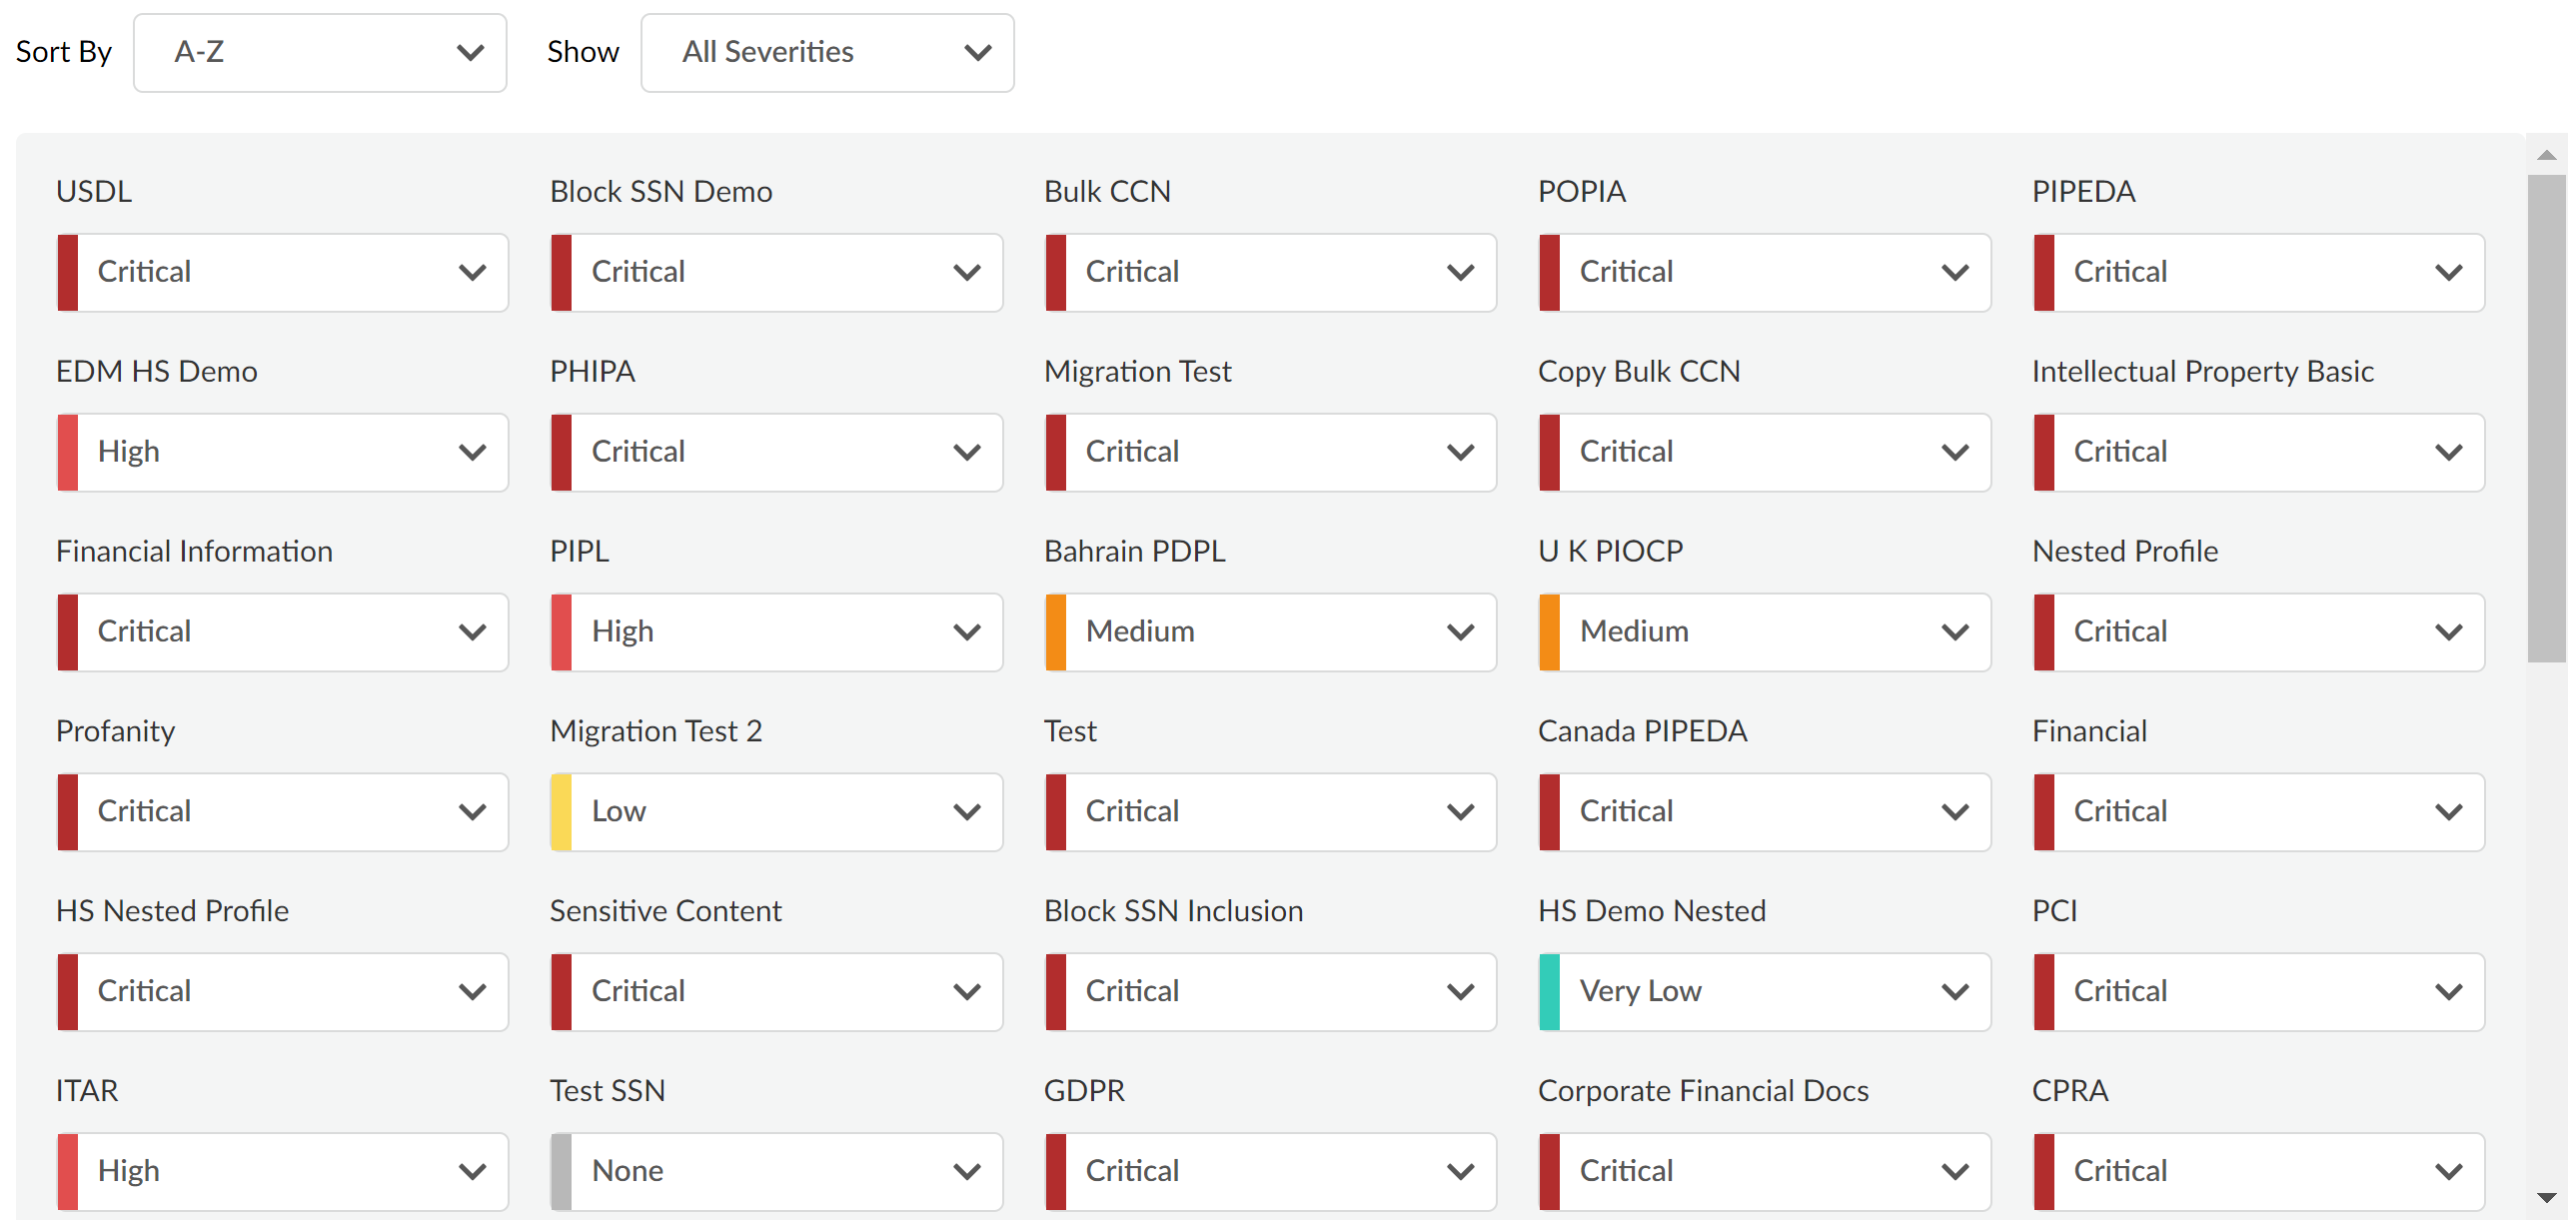
Task: Open the GDPR severity dropdown
Action: pos(1271,1172)
